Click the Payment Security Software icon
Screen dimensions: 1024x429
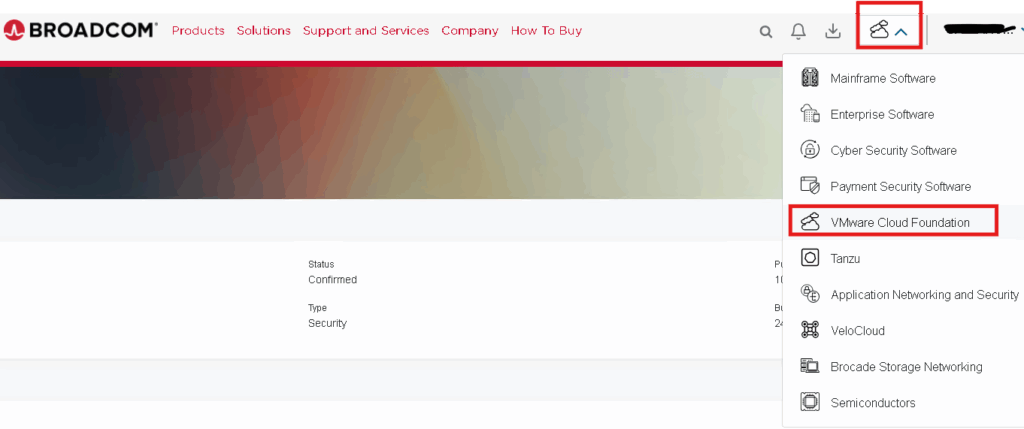(810, 186)
